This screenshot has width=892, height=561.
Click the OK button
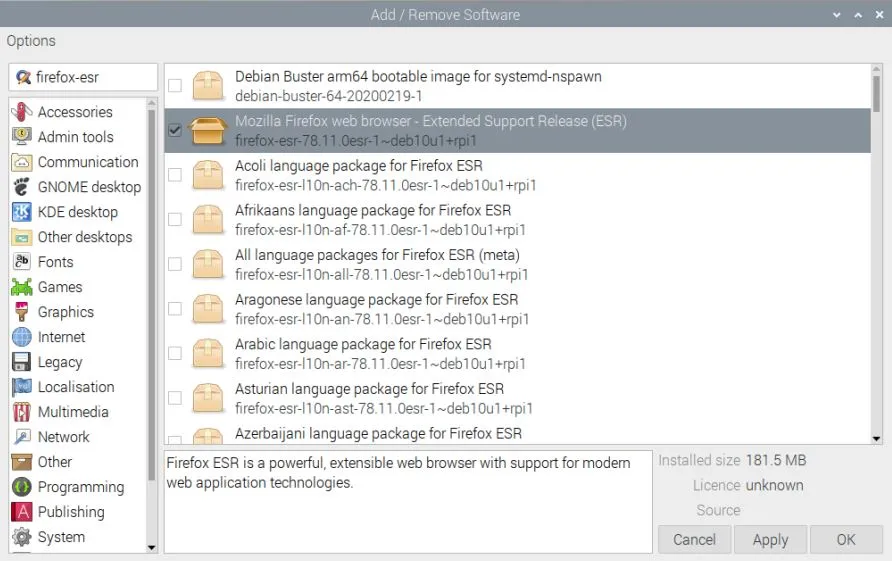coord(846,539)
